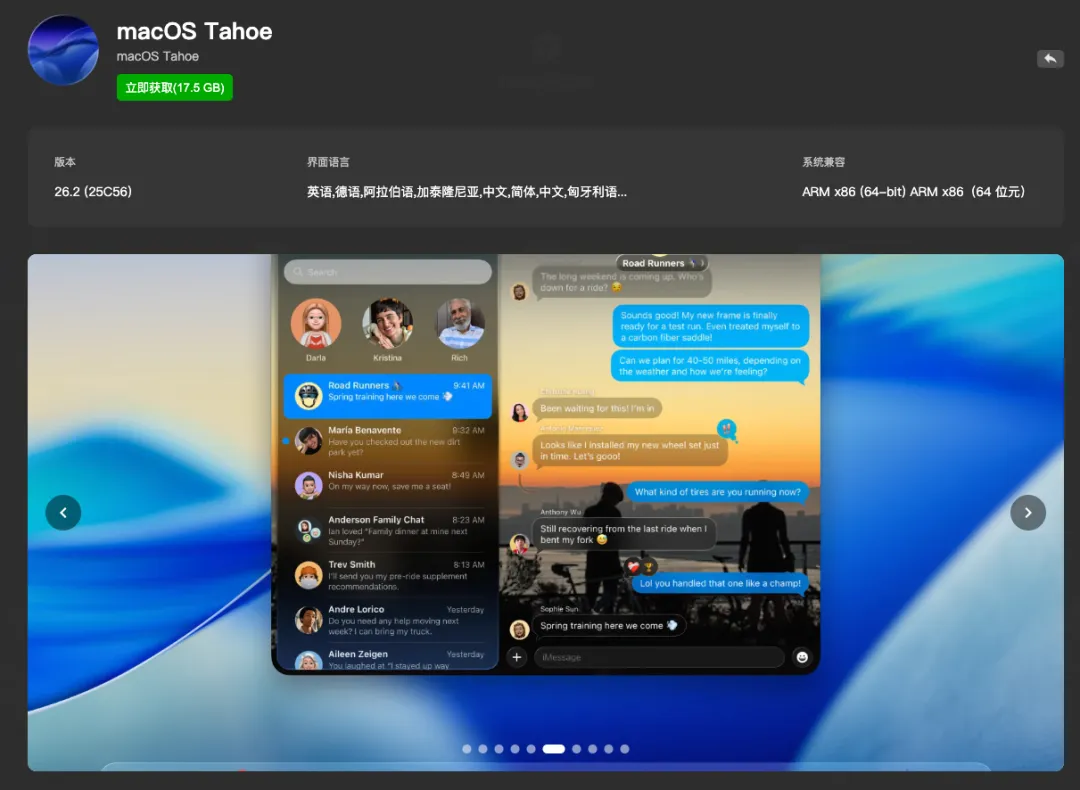The image size is (1080, 790).
Task: Click the version value 26.2 (25C56)
Action: 93,191
